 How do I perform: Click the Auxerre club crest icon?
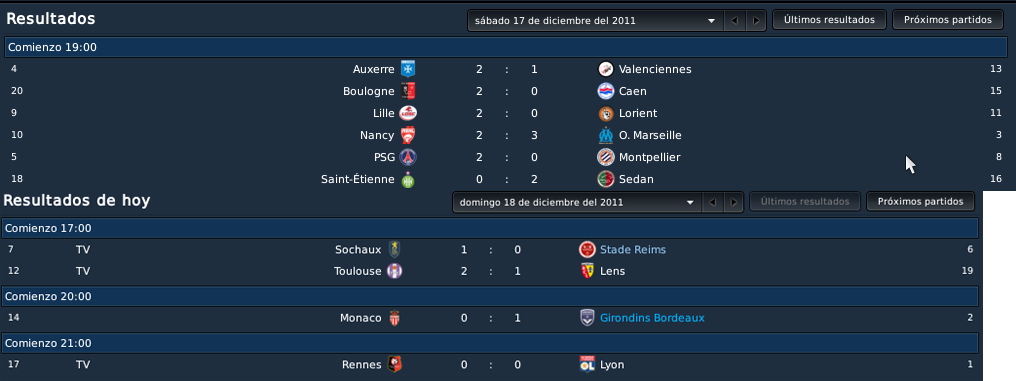point(408,69)
